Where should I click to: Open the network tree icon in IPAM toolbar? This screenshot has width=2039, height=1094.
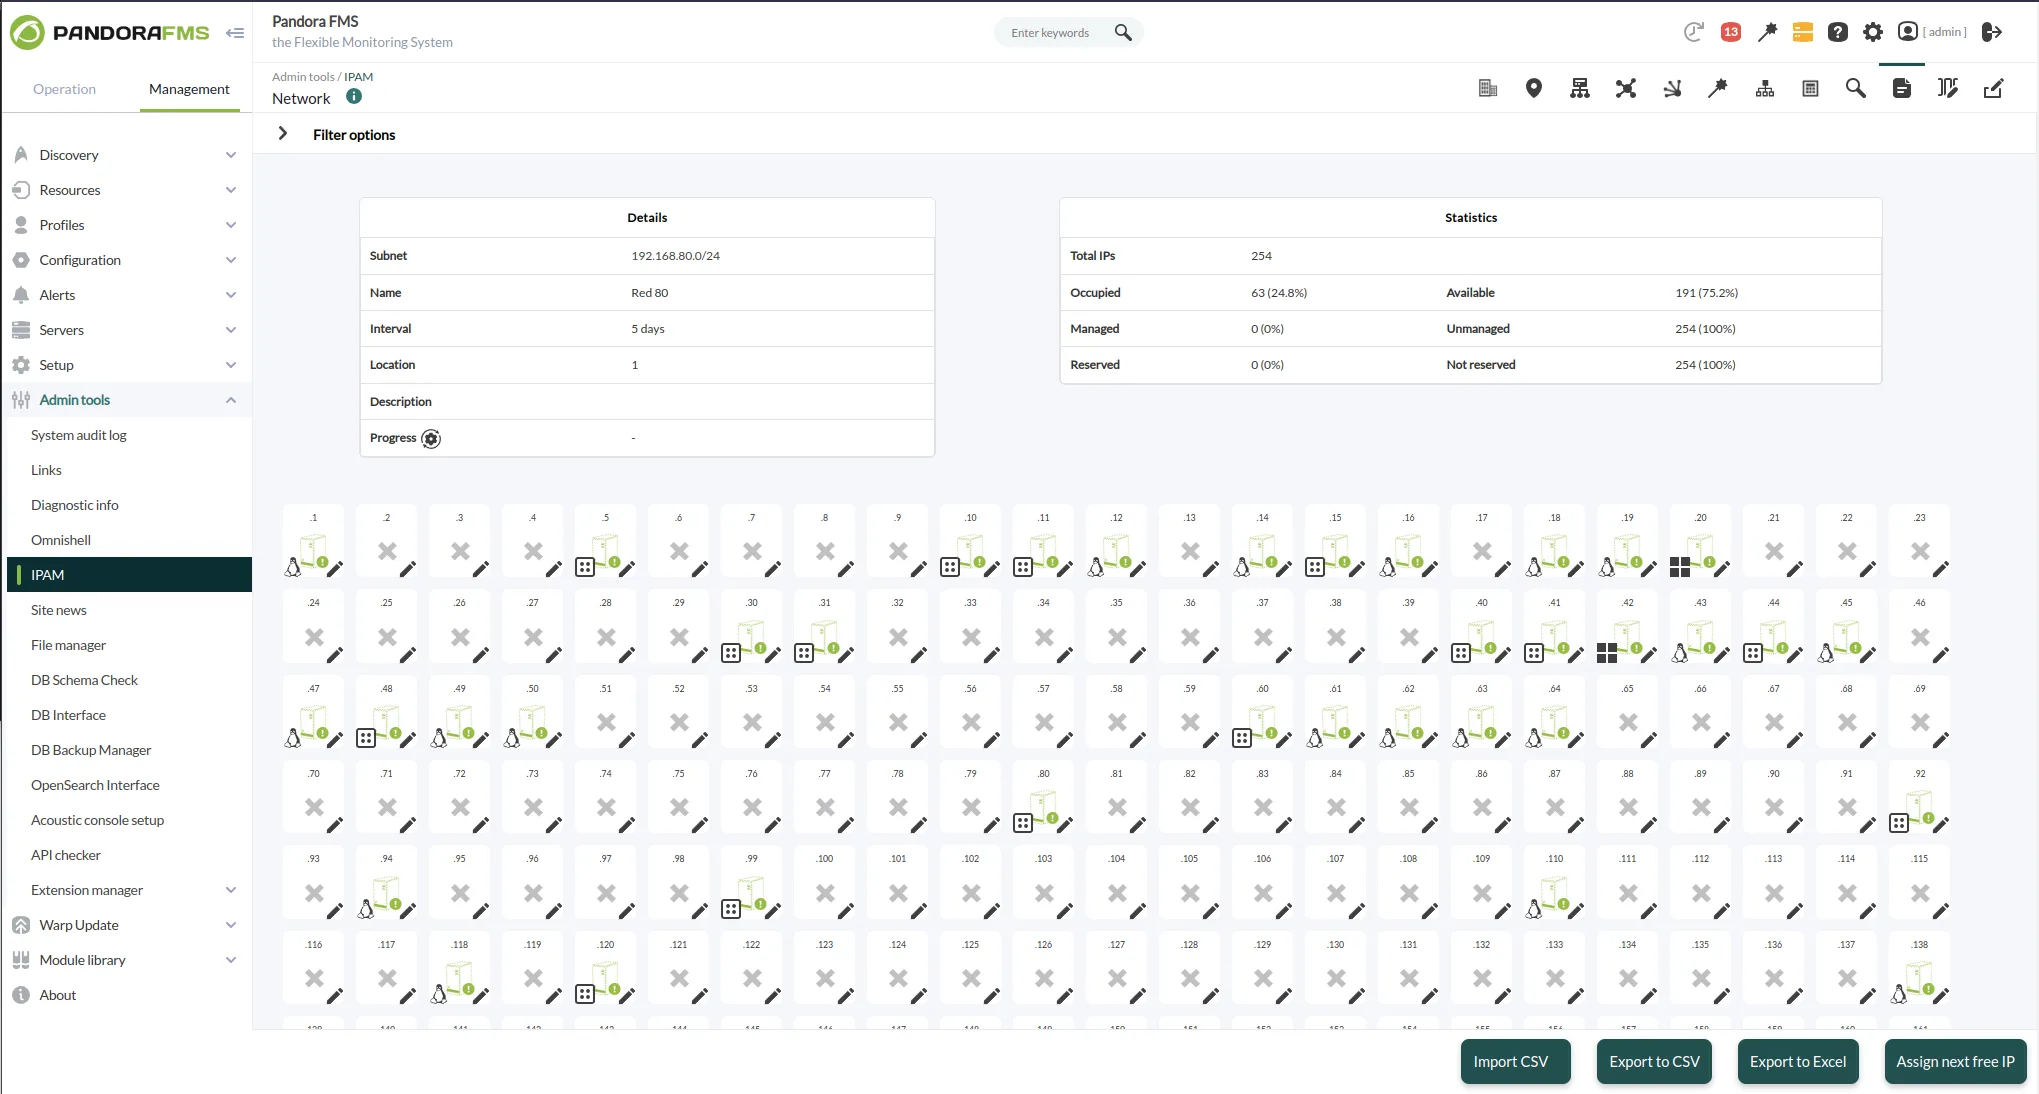tap(1580, 88)
